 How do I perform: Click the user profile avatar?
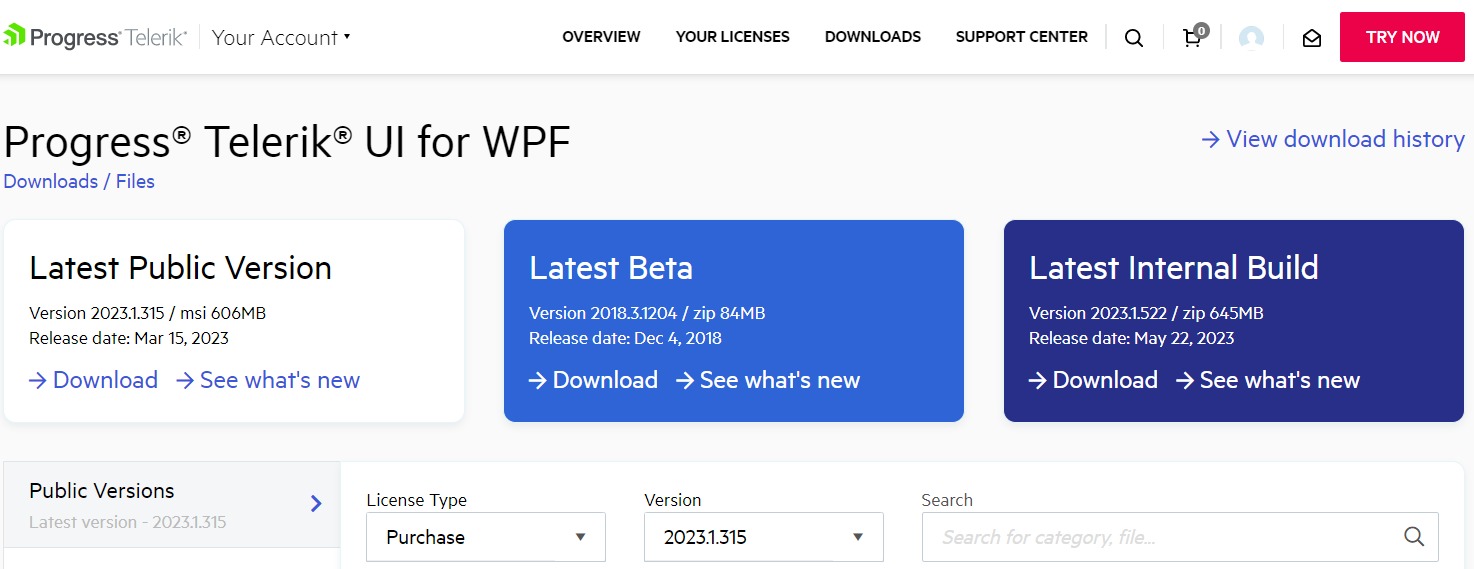point(1251,38)
